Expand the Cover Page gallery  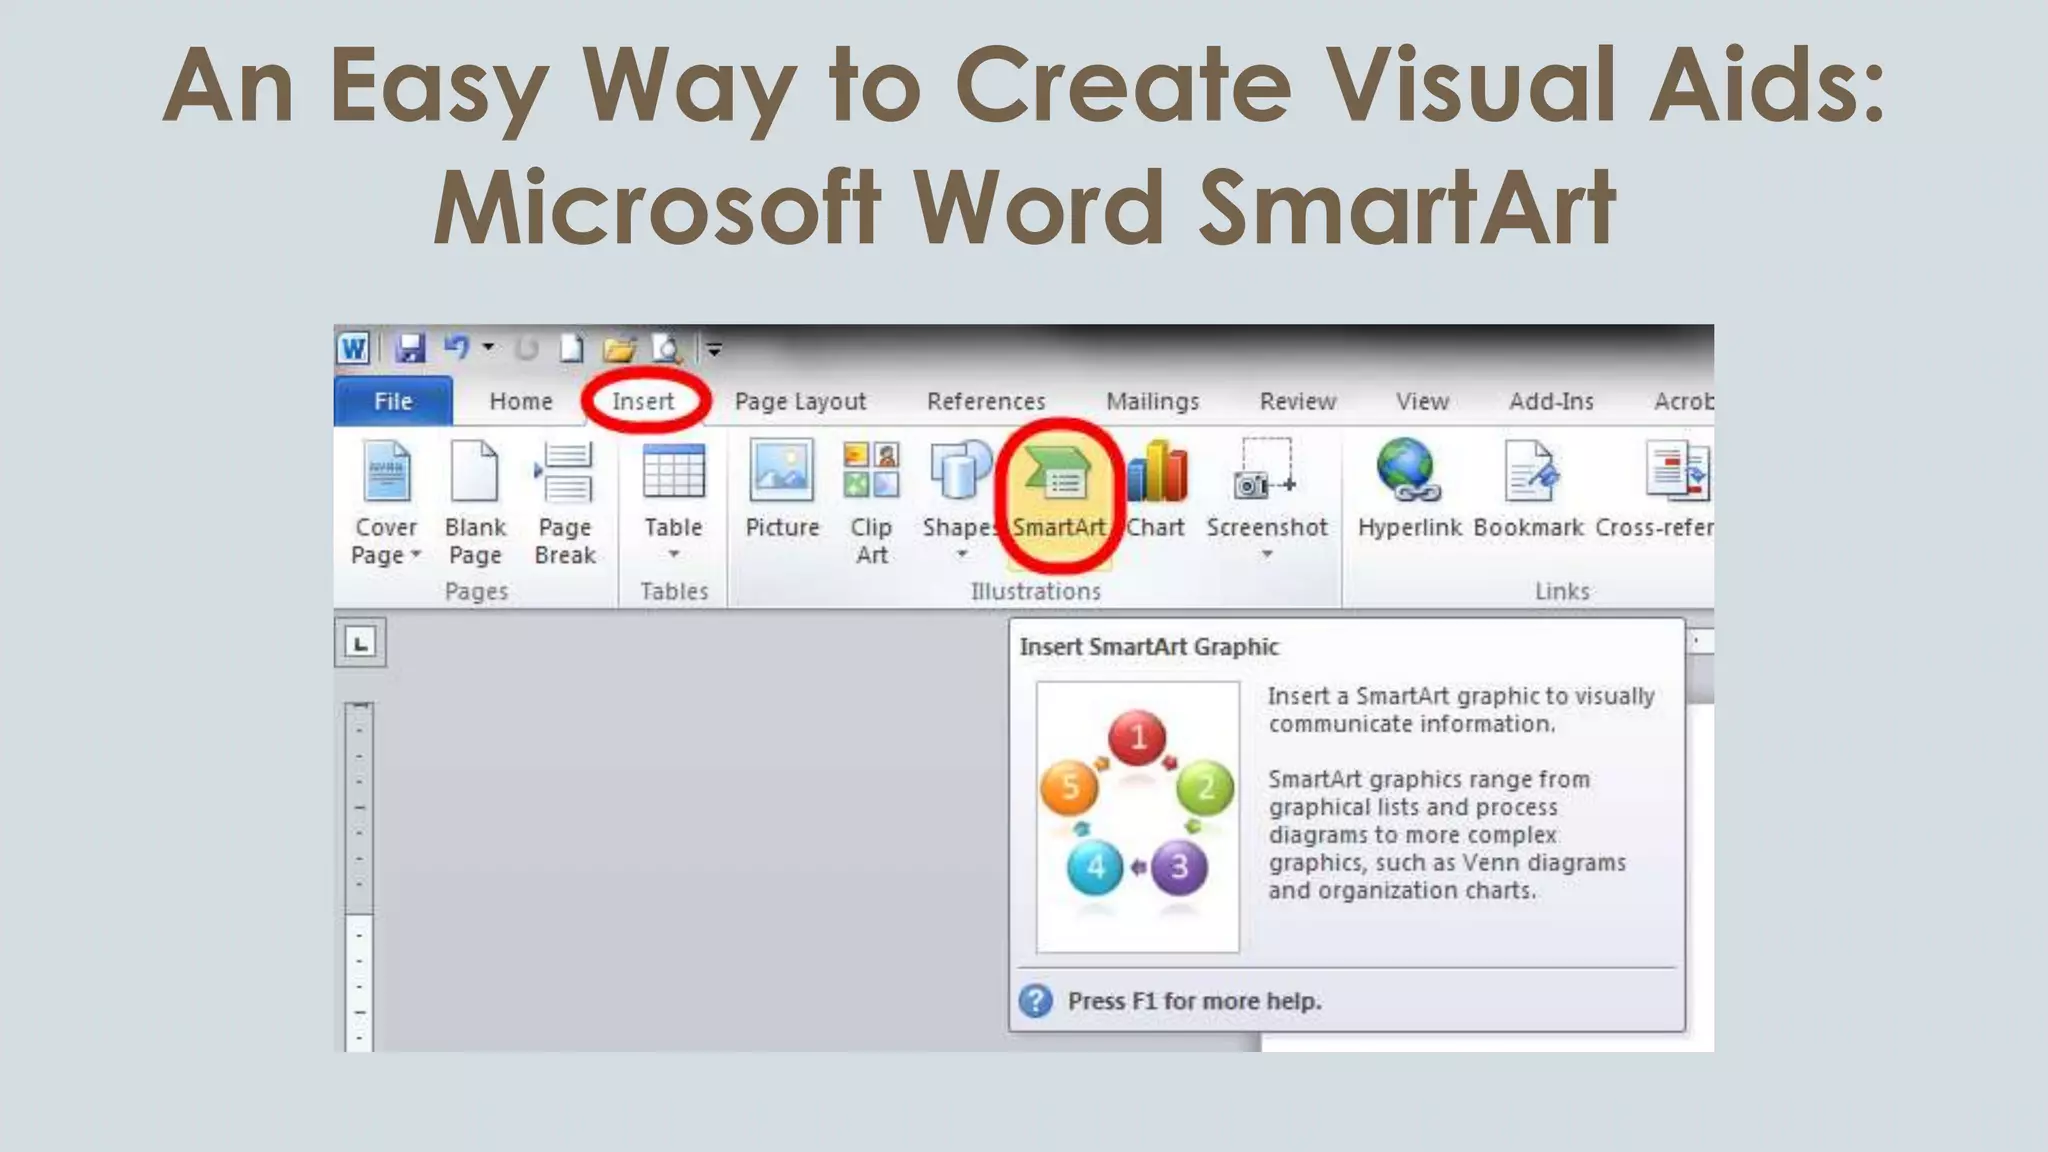[386, 503]
